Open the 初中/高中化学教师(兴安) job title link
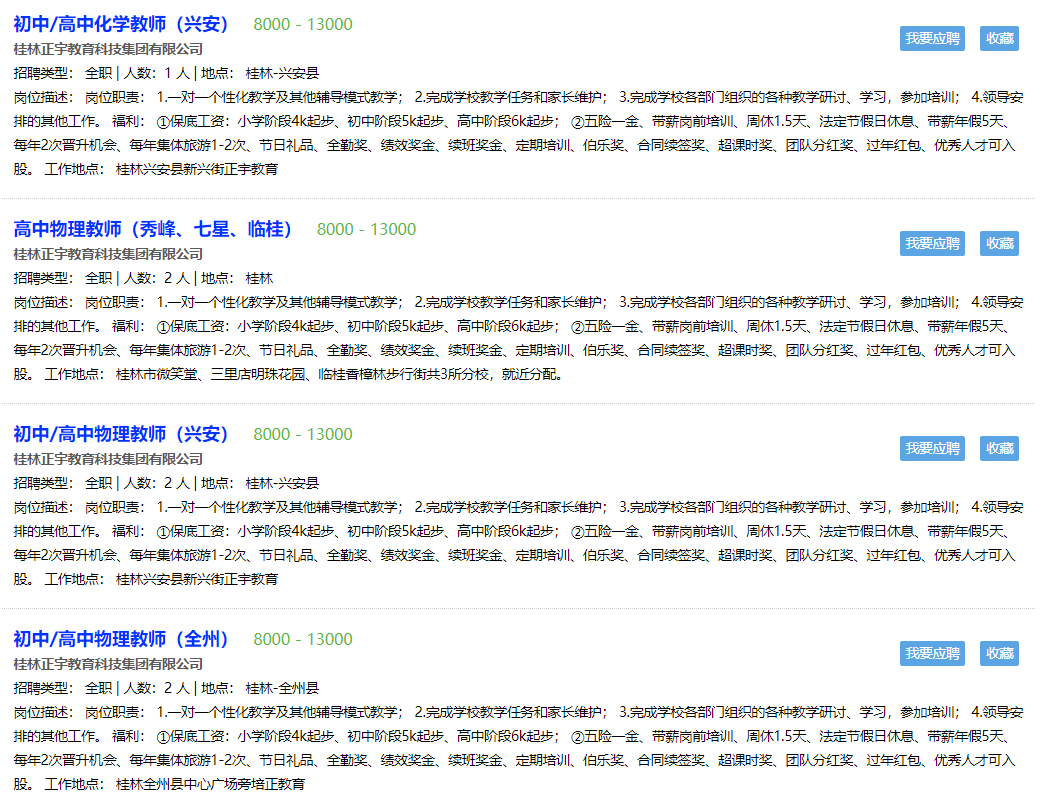The height and width of the screenshot is (795, 1052). point(121,24)
